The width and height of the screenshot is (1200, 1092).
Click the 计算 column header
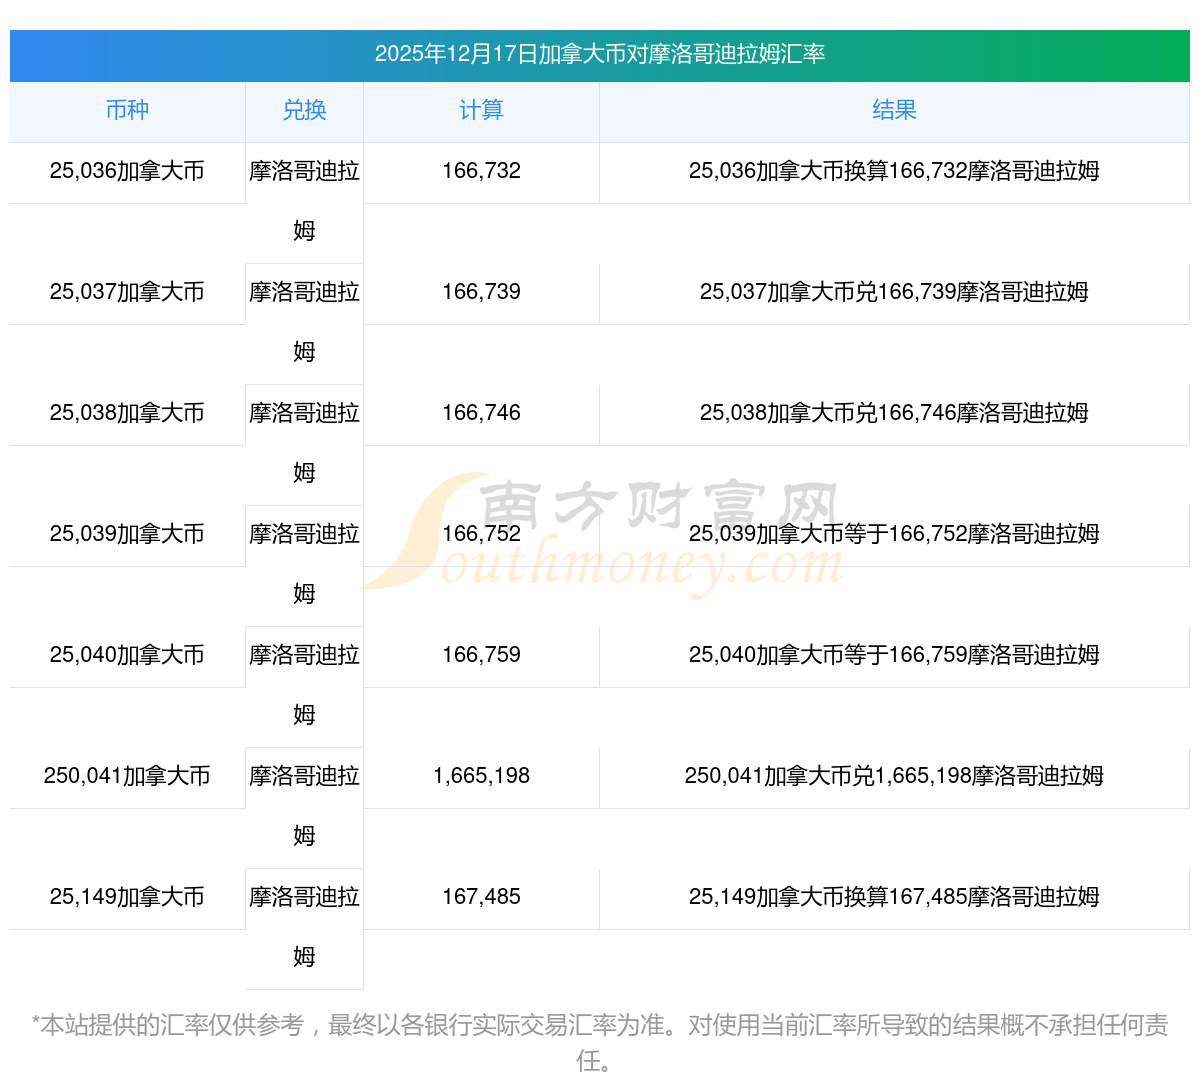click(x=481, y=110)
